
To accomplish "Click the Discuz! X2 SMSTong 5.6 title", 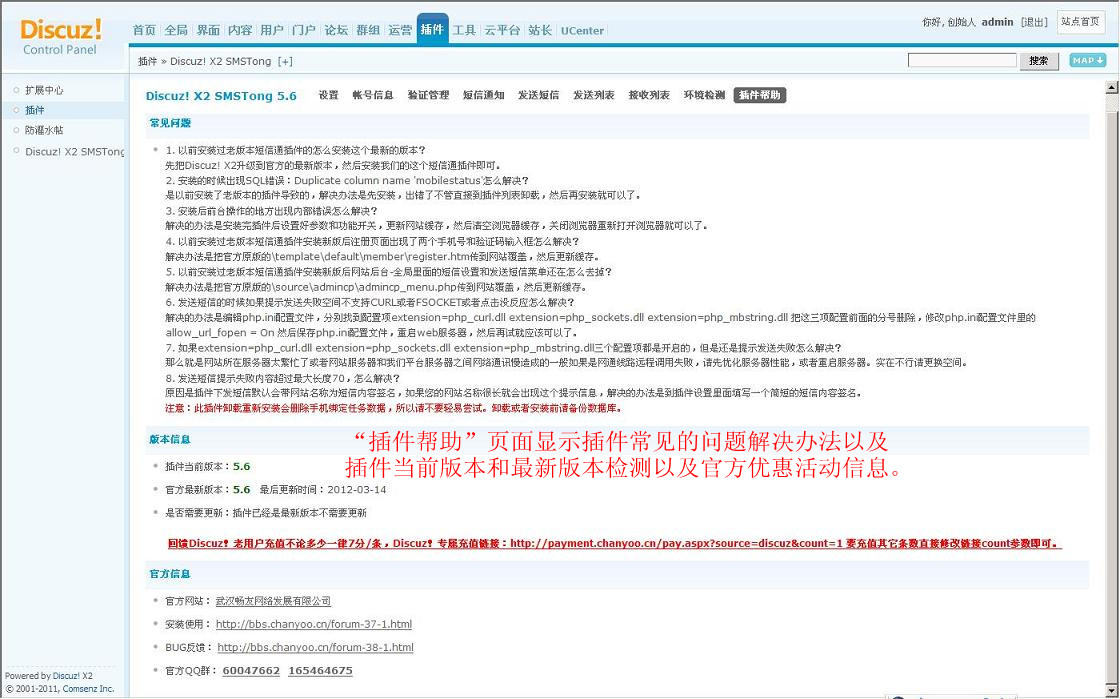I will [x=221, y=96].
